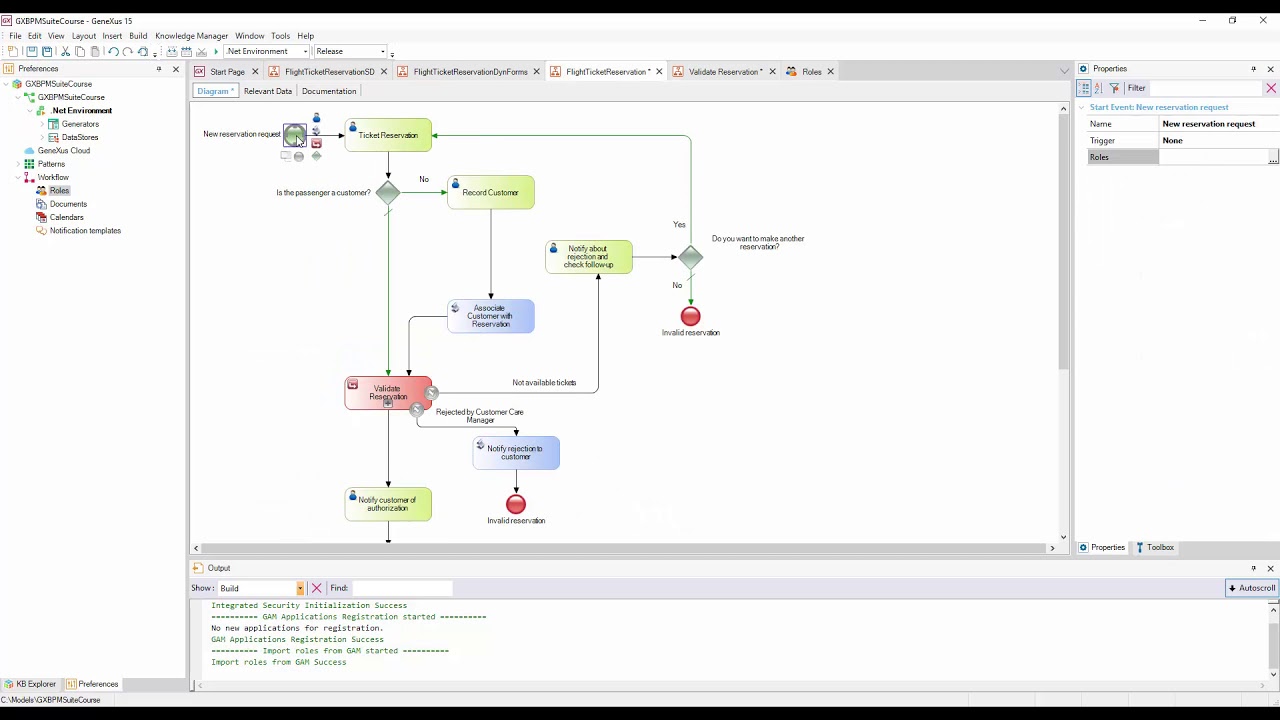The height and width of the screenshot is (720, 1280).
Task: Open the Roles ellipsis selector button
Action: click(1272, 158)
